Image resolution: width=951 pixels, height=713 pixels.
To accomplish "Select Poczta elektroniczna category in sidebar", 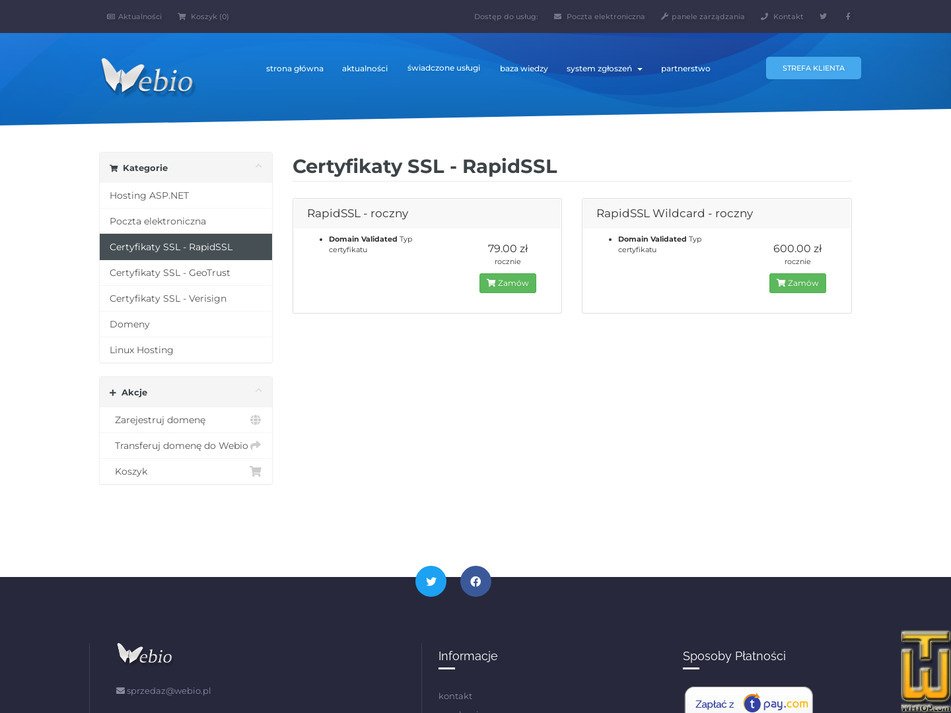I will coord(186,221).
